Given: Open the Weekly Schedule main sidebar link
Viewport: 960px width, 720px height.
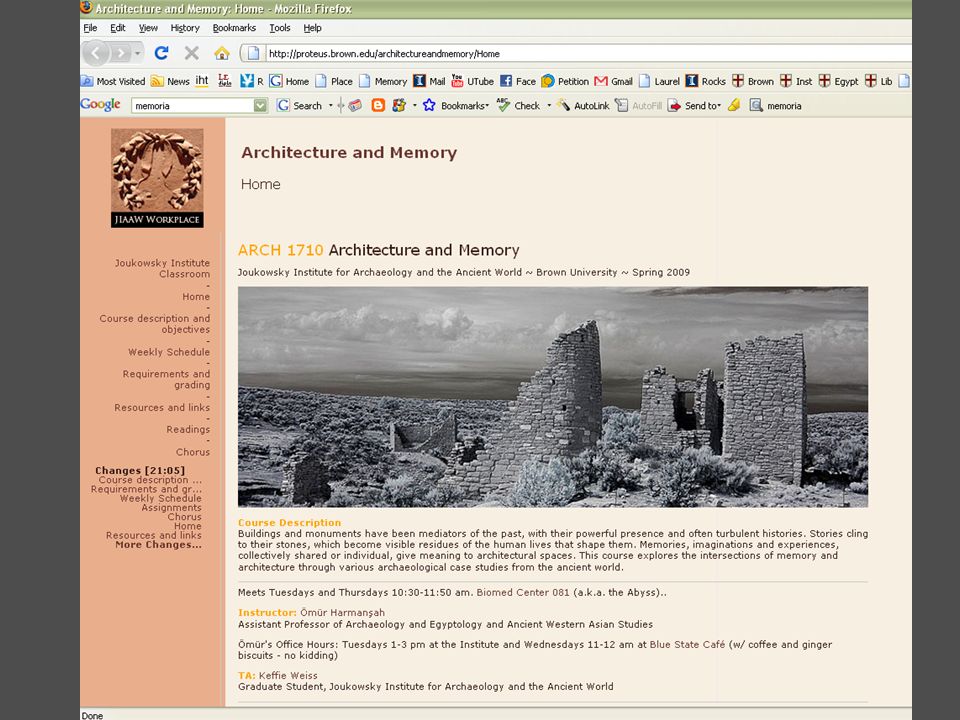Looking at the screenshot, I should click(x=169, y=352).
